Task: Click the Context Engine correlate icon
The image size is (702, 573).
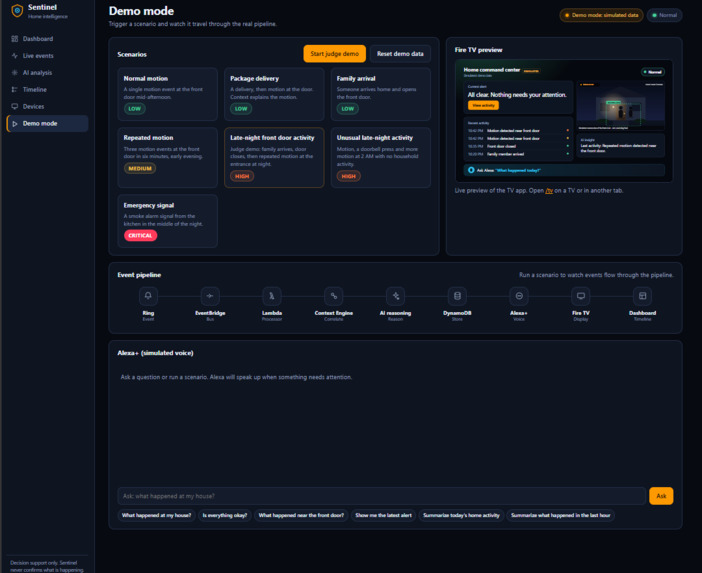Action: click(334, 296)
